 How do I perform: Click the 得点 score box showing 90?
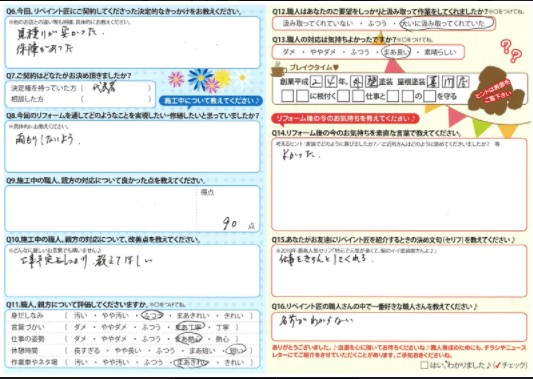[228, 208]
